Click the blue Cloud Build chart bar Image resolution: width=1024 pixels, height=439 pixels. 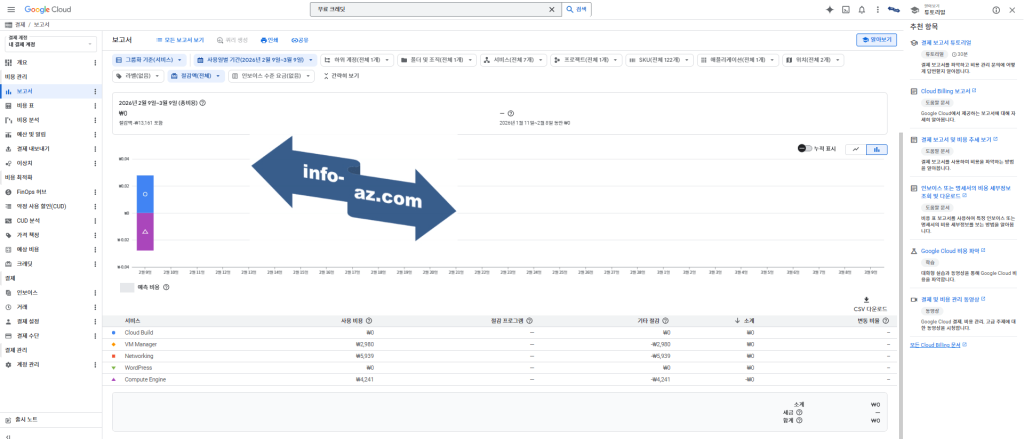point(145,194)
